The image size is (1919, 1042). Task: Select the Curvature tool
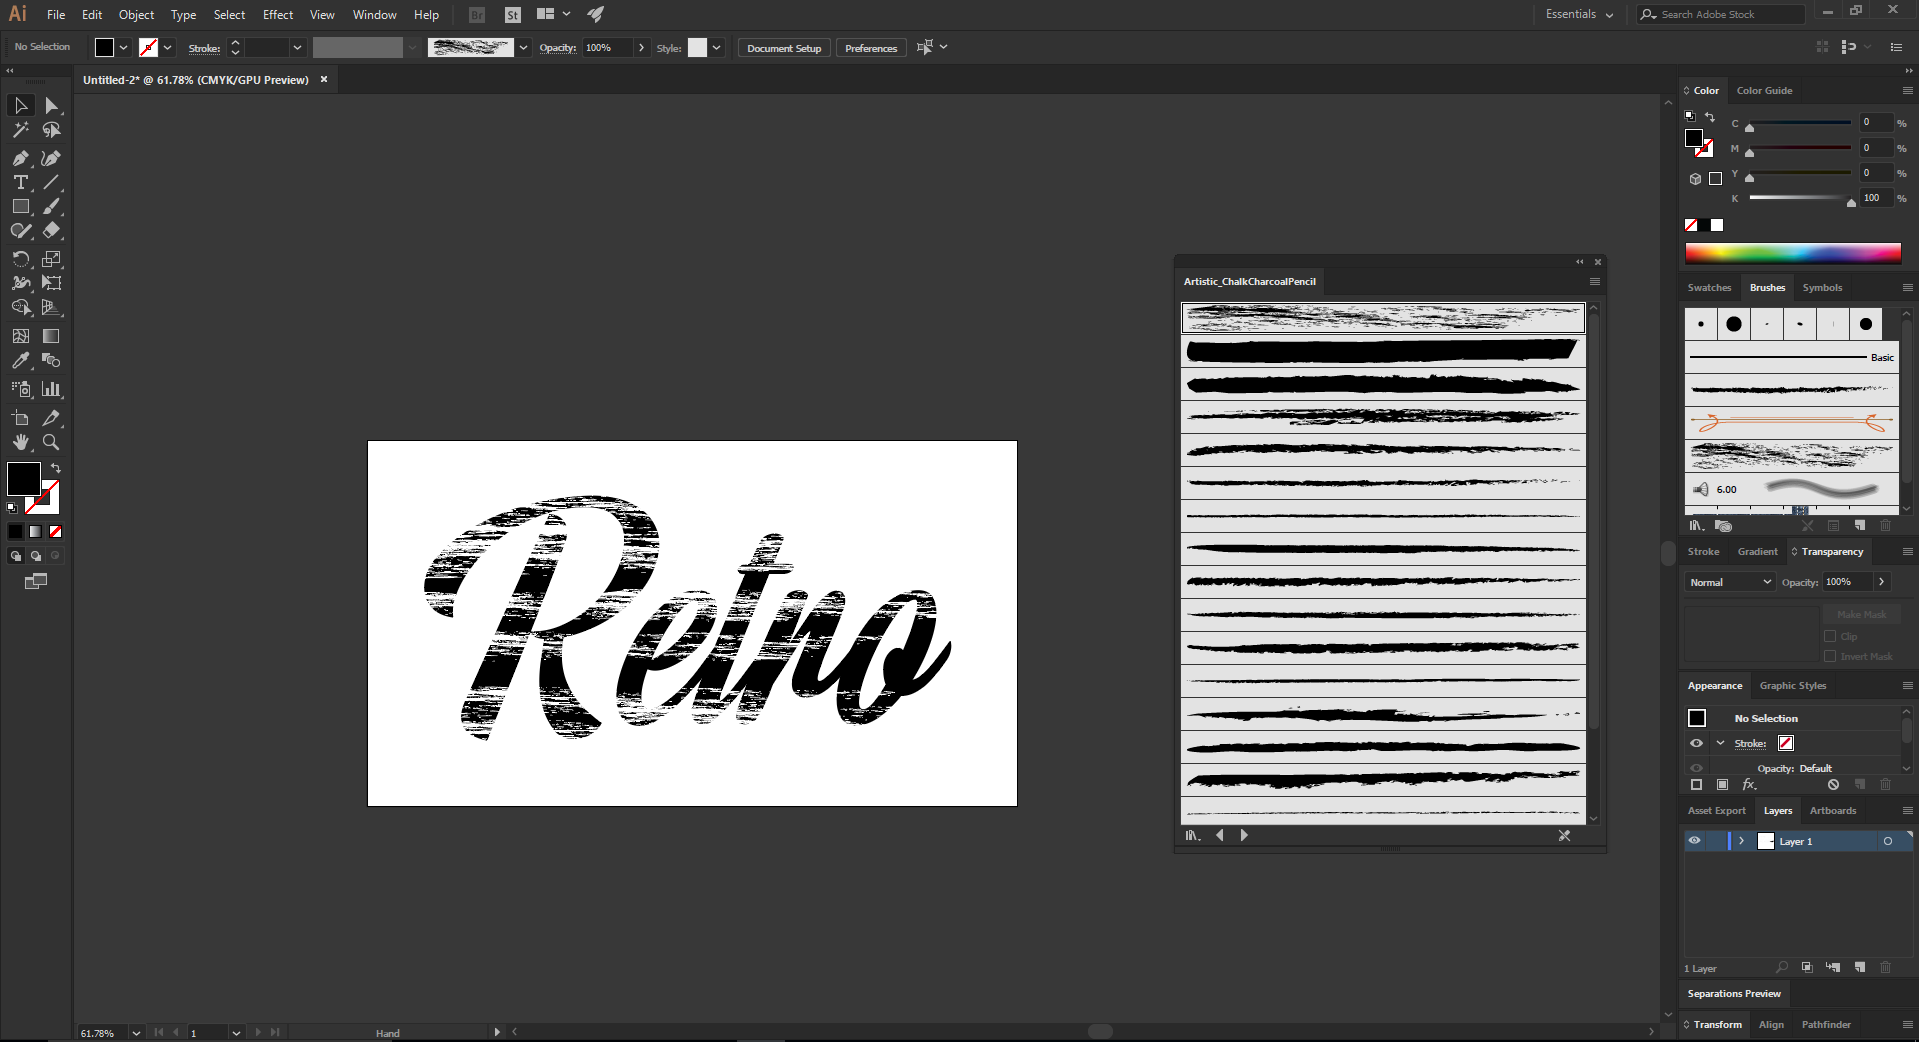51,158
